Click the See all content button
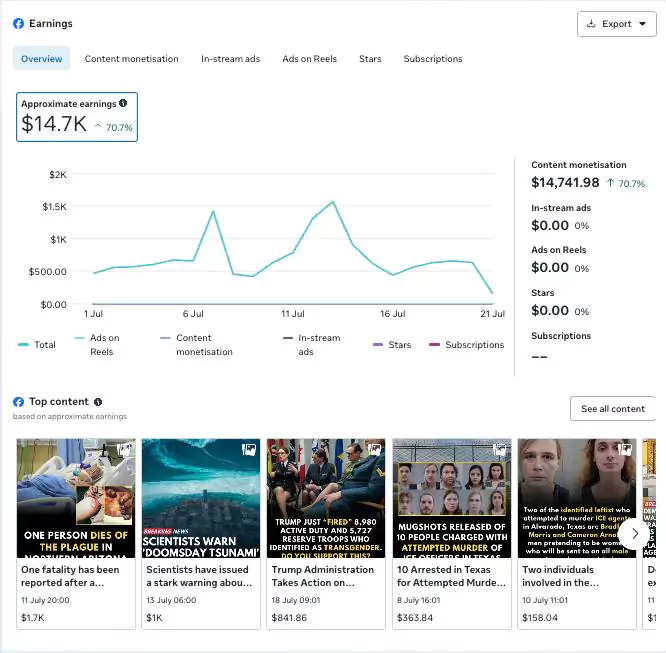Image resolution: width=666 pixels, height=653 pixels. tap(613, 408)
